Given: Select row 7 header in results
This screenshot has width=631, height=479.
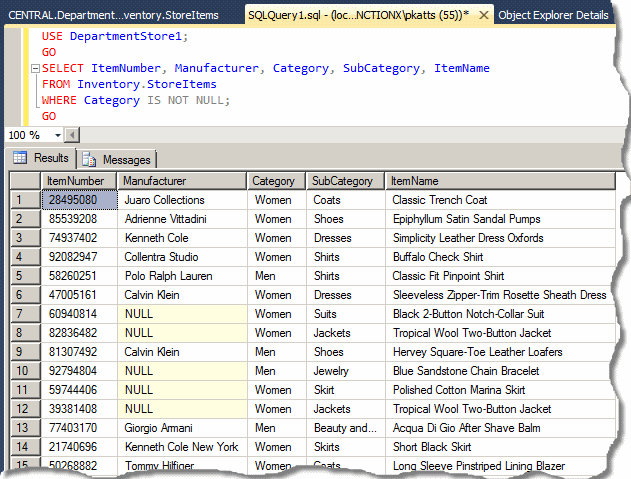Looking at the screenshot, I should [25, 314].
